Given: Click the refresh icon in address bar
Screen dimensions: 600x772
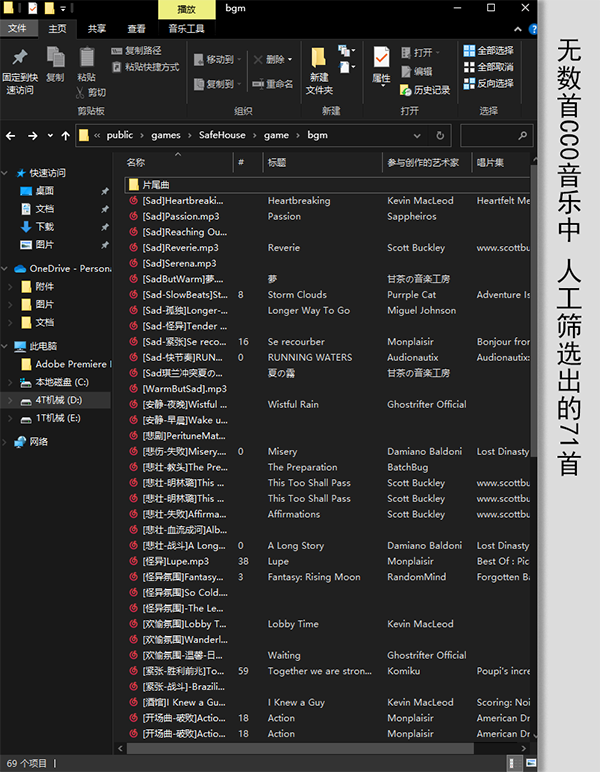Looking at the screenshot, I should click(x=440, y=135).
